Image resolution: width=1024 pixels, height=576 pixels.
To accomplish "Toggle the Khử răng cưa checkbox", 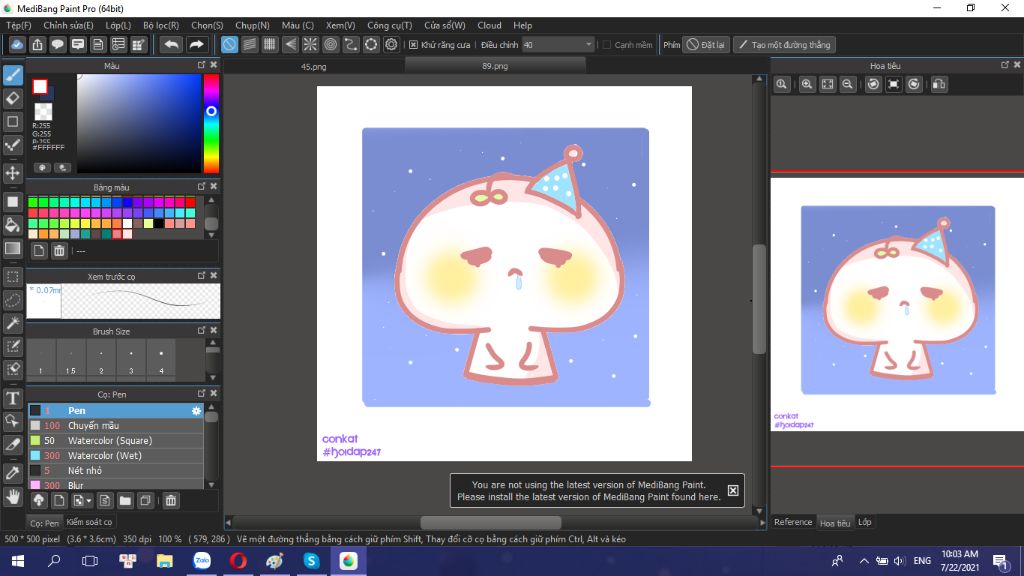I will click(x=413, y=45).
